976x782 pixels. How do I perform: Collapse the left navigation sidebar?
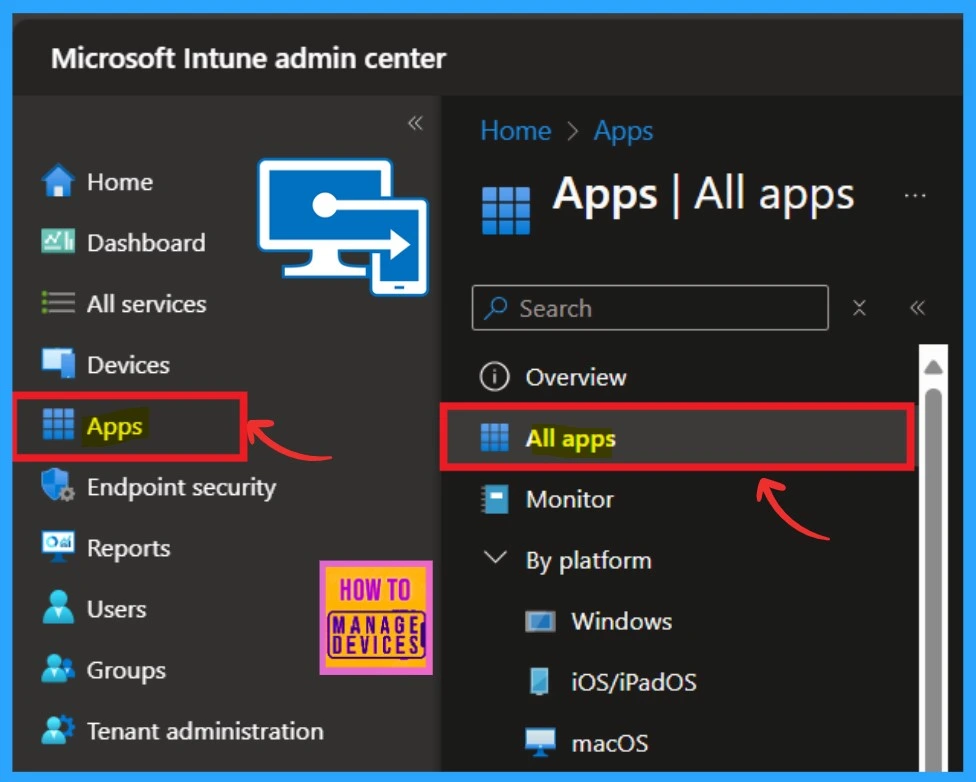click(415, 123)
